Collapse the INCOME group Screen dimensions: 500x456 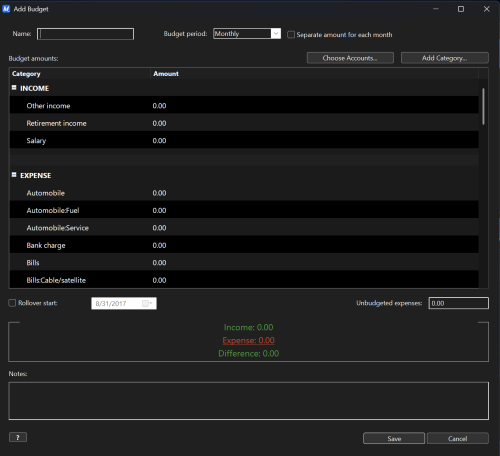(x=14, y=88)
